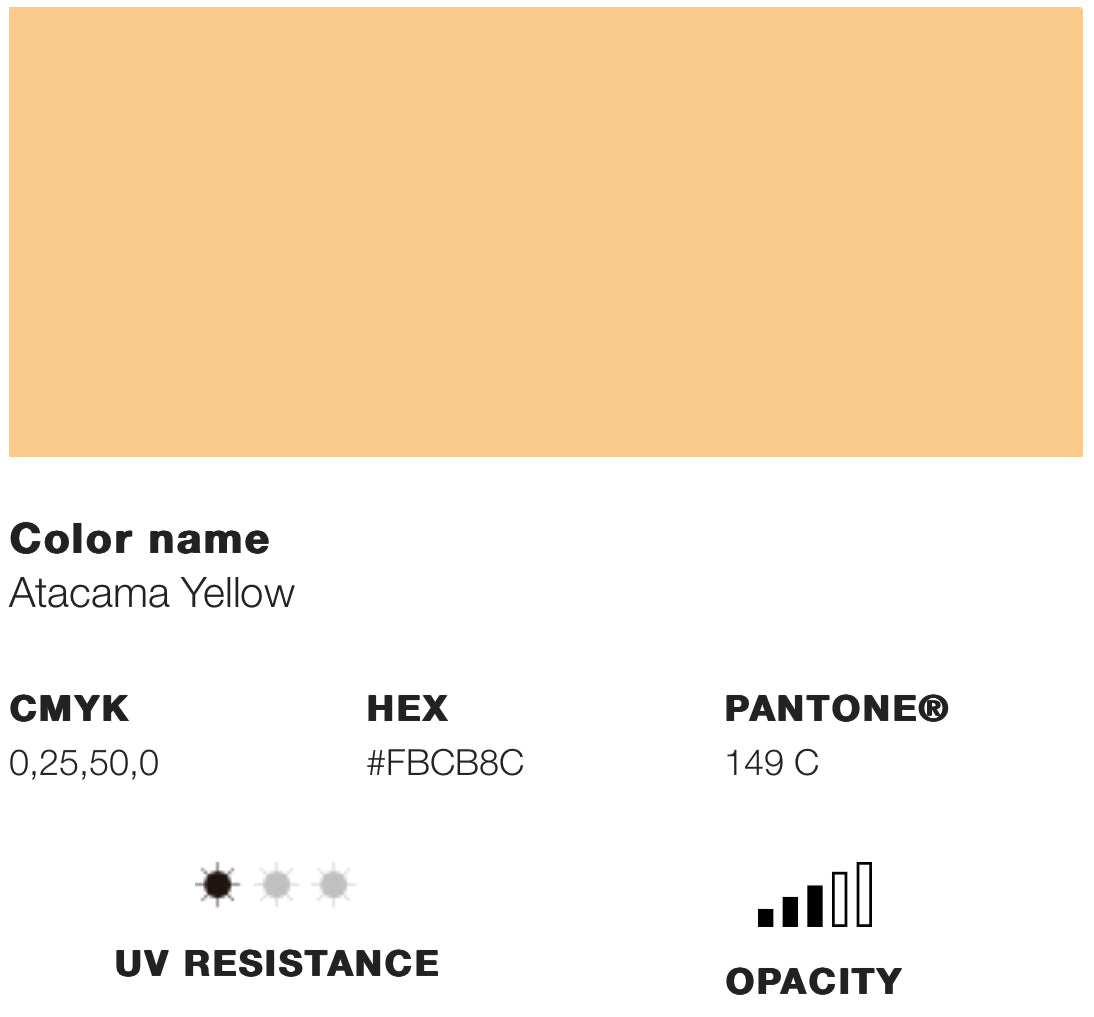Click the dark first UV sun icon

point(218,885)
